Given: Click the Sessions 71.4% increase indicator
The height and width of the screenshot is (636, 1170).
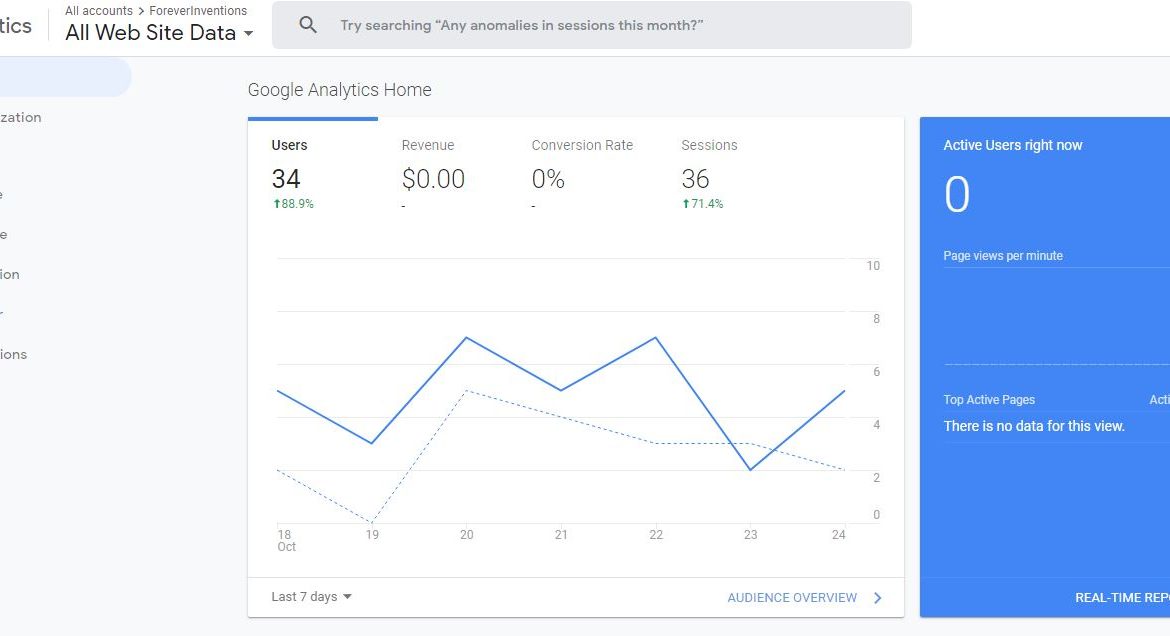Looking at the screenshot, I should pyautogui.click(x=703, y=204).
